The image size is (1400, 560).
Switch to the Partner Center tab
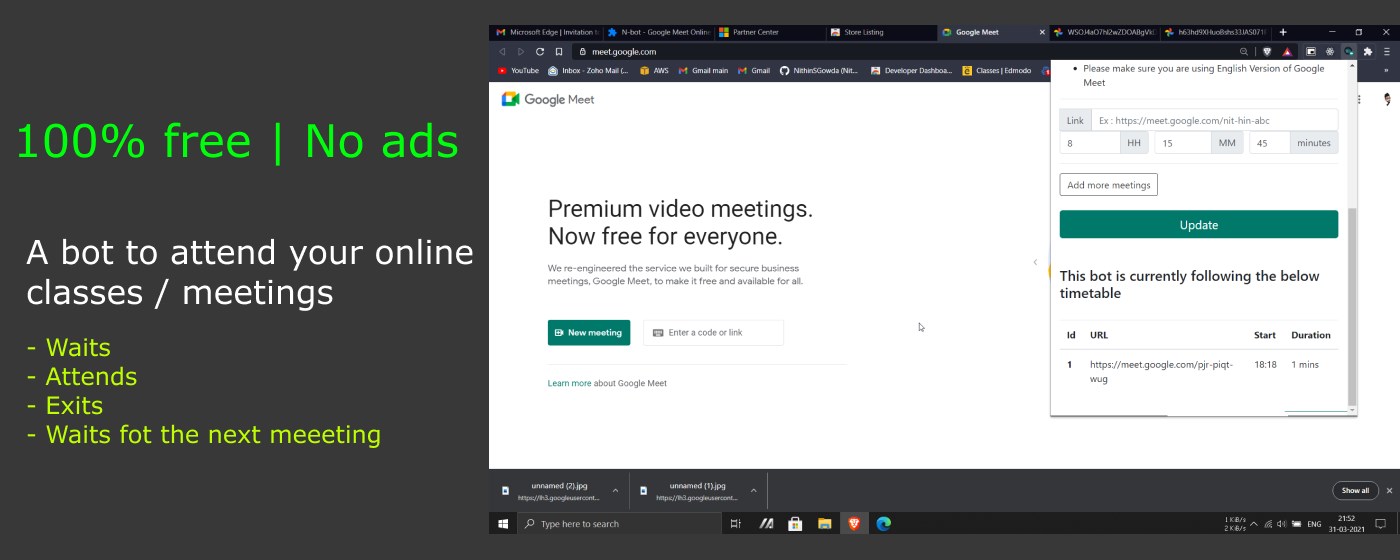pos(768,32)
